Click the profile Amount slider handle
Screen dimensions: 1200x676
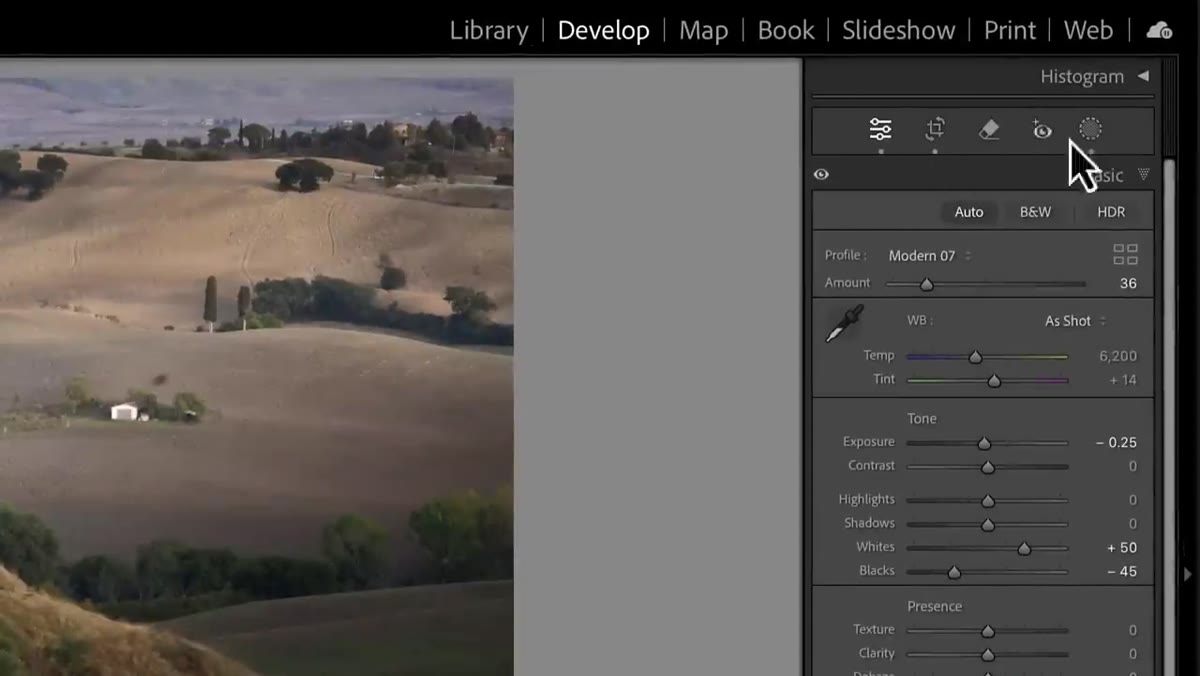point(926,284)
